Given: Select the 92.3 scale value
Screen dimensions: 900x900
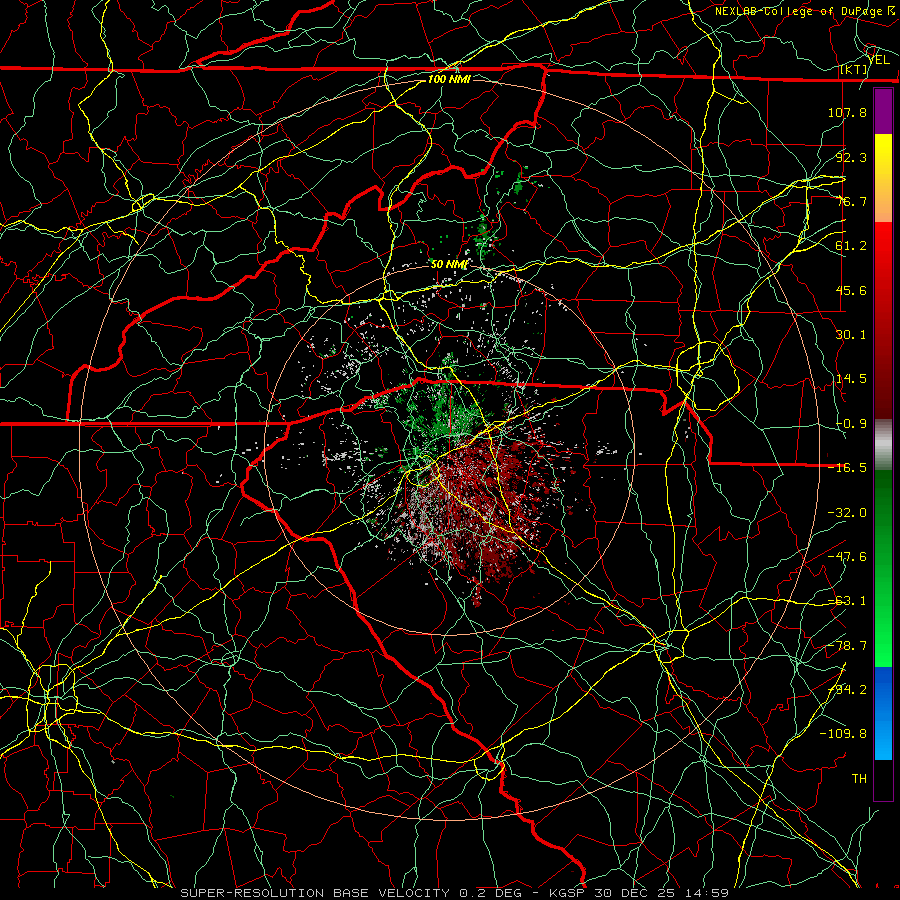Looking at the screenshot, I should tap(851, 157).
